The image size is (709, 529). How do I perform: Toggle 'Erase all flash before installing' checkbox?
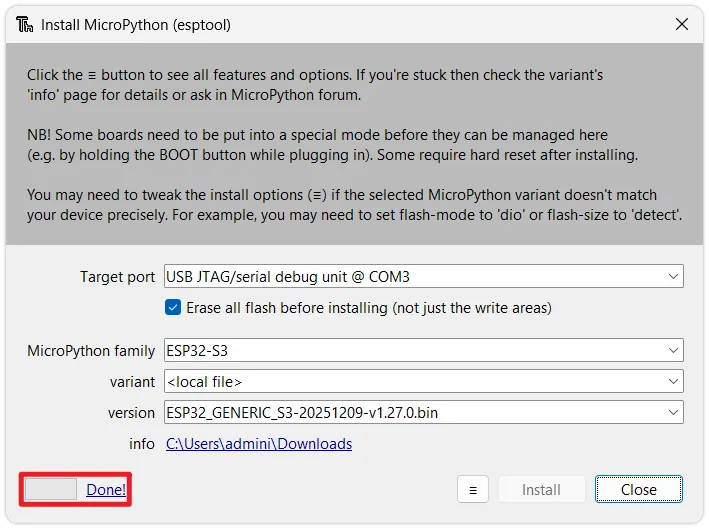174,307
